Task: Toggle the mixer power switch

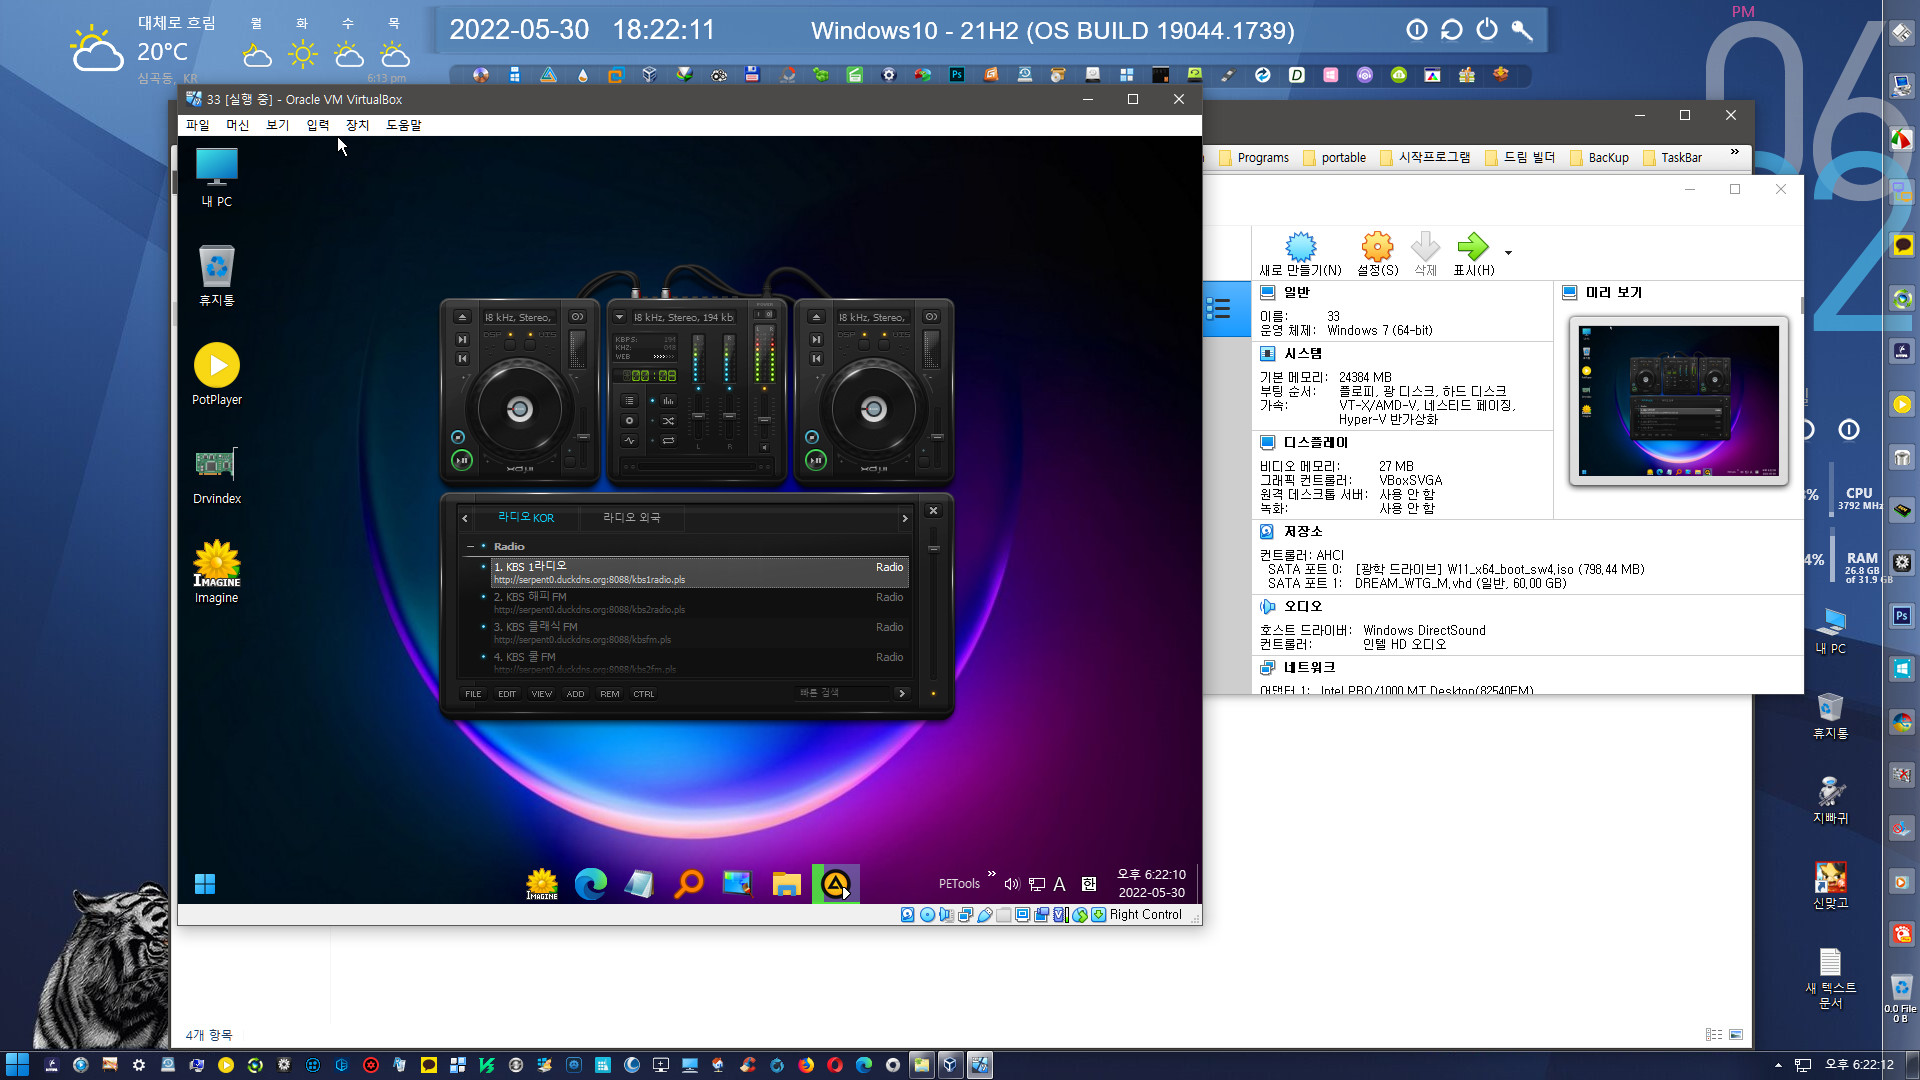Action: [764, 314]
